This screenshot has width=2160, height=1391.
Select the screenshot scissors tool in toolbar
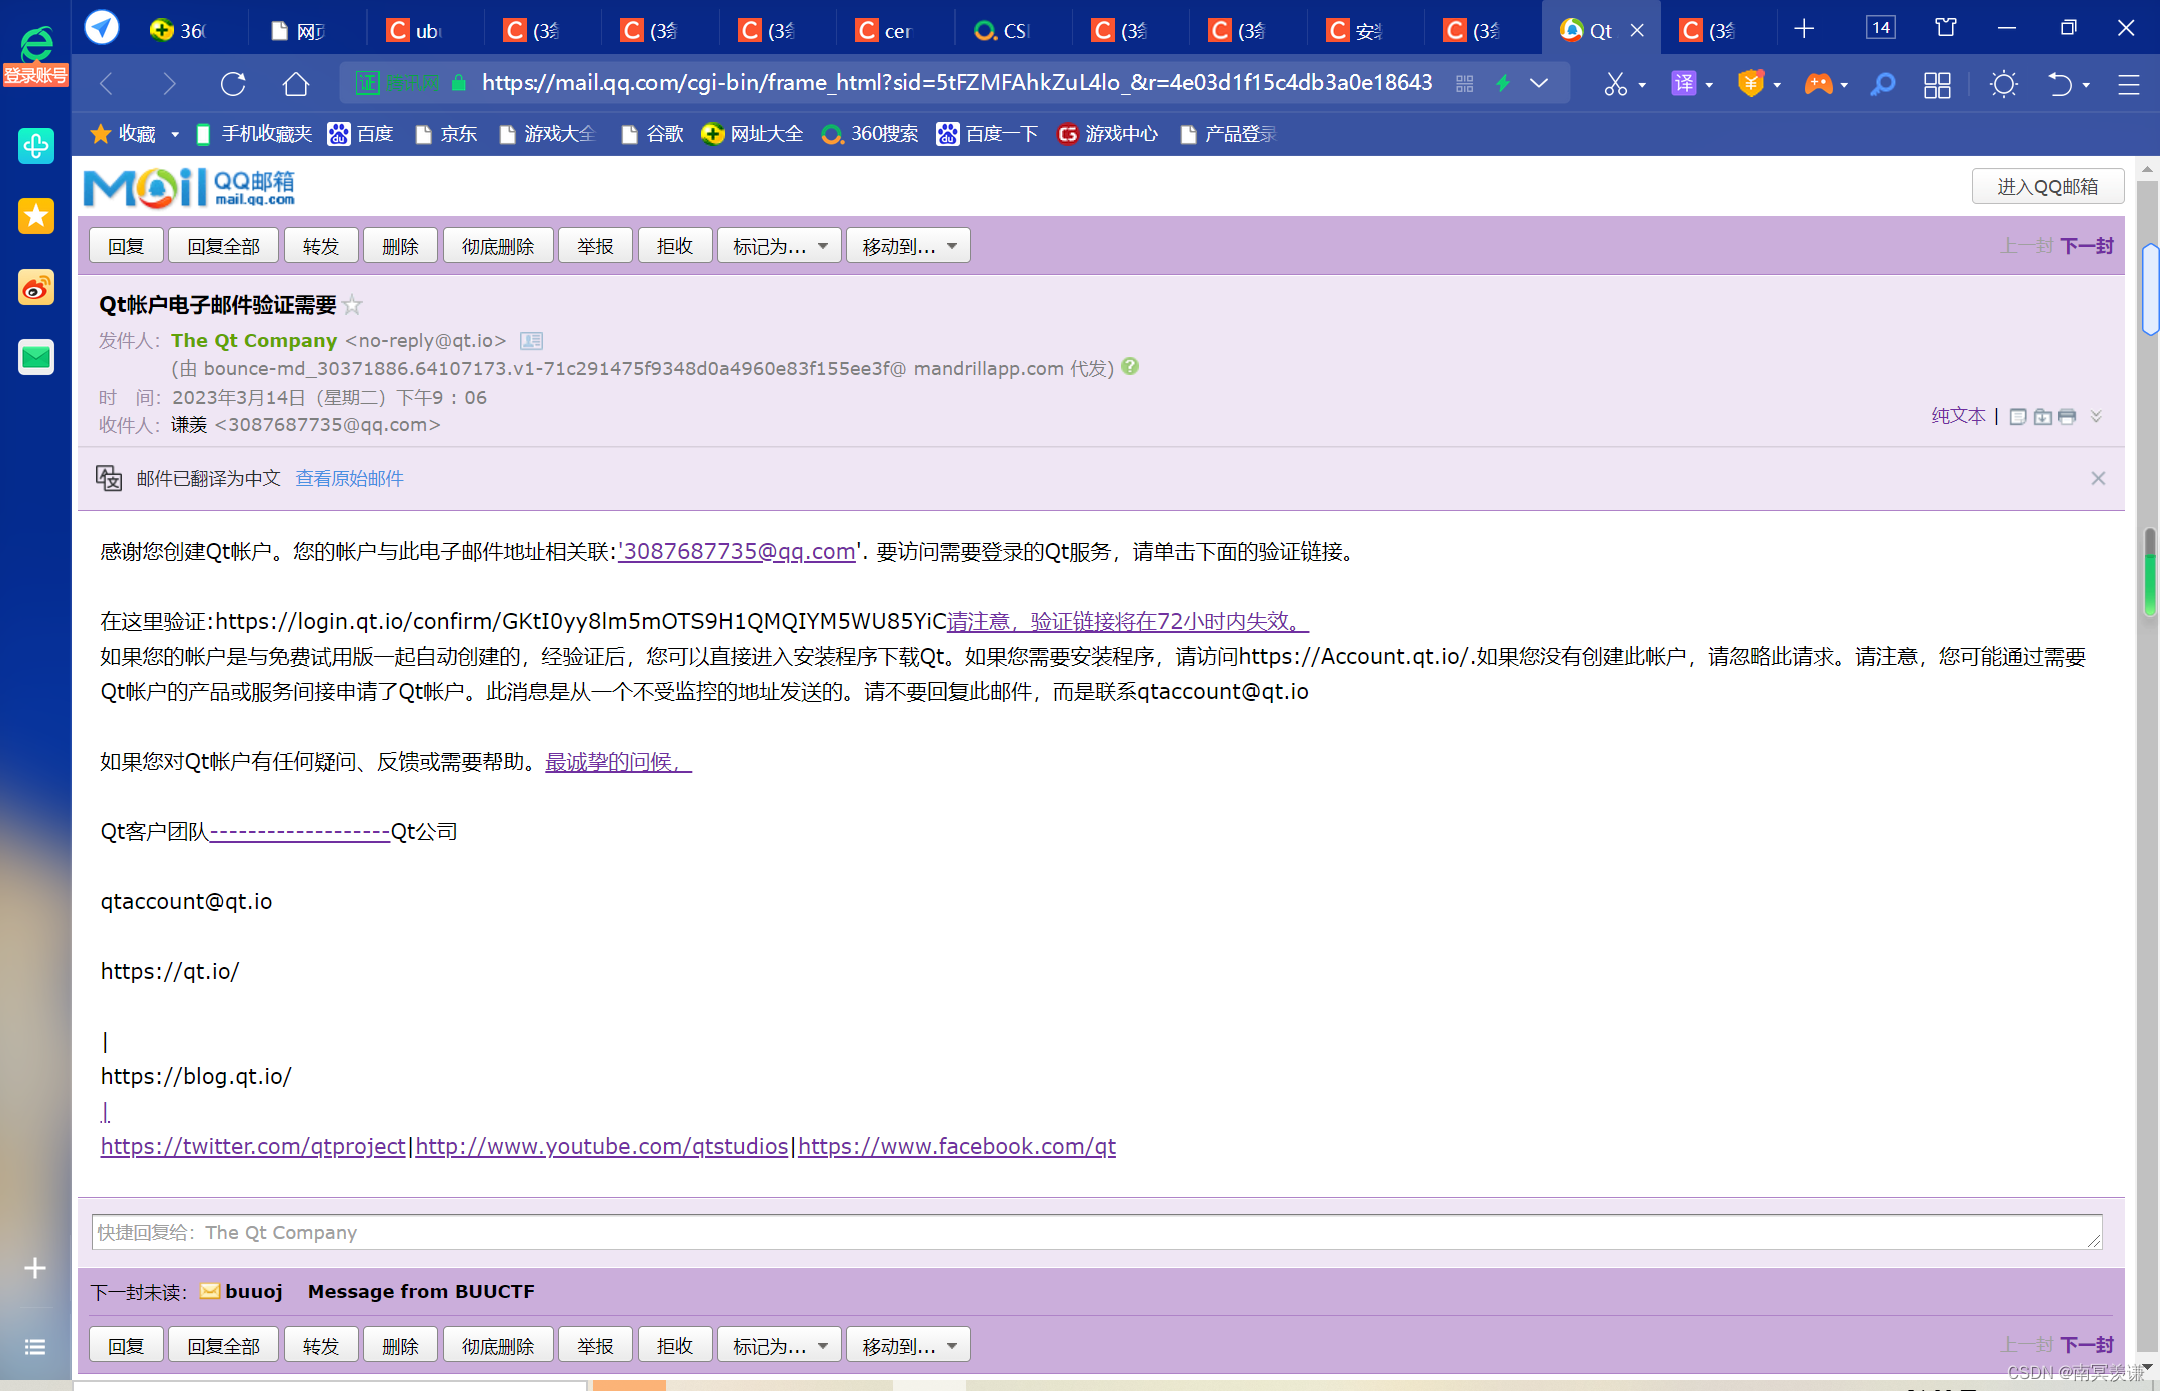tap(1616, 84)
